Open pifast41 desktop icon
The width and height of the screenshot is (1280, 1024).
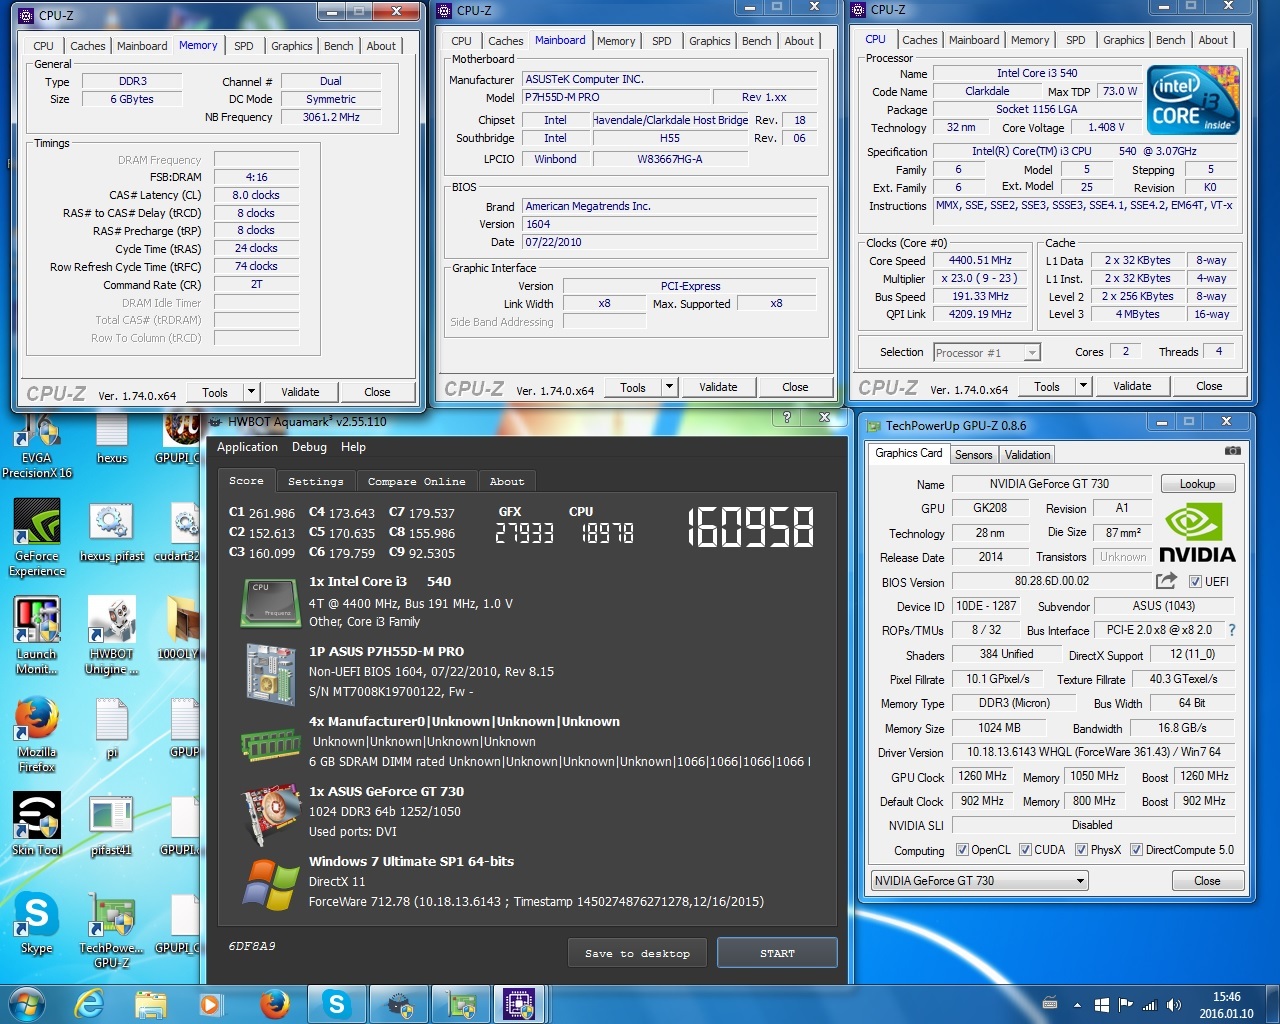pyautogui.click(x=112, y=826)
